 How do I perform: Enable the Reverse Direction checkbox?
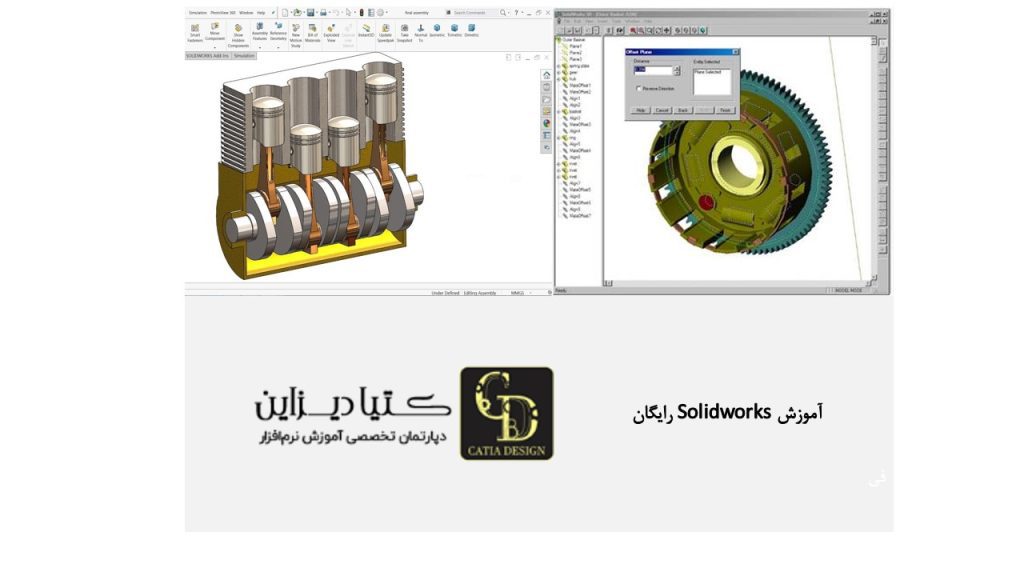pos(638,88)
